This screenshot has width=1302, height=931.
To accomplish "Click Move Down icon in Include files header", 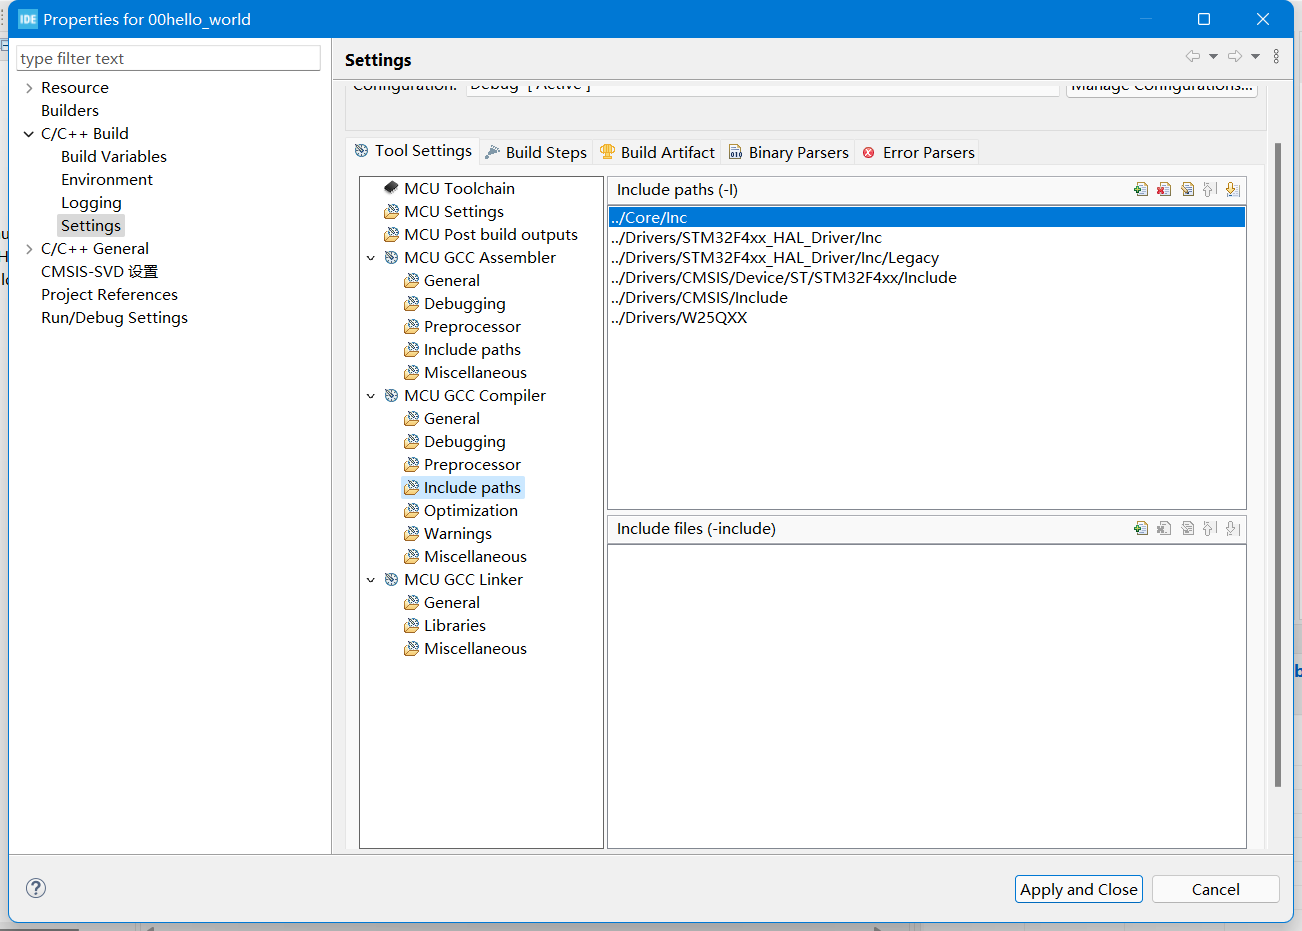I will coord(1233,528).
